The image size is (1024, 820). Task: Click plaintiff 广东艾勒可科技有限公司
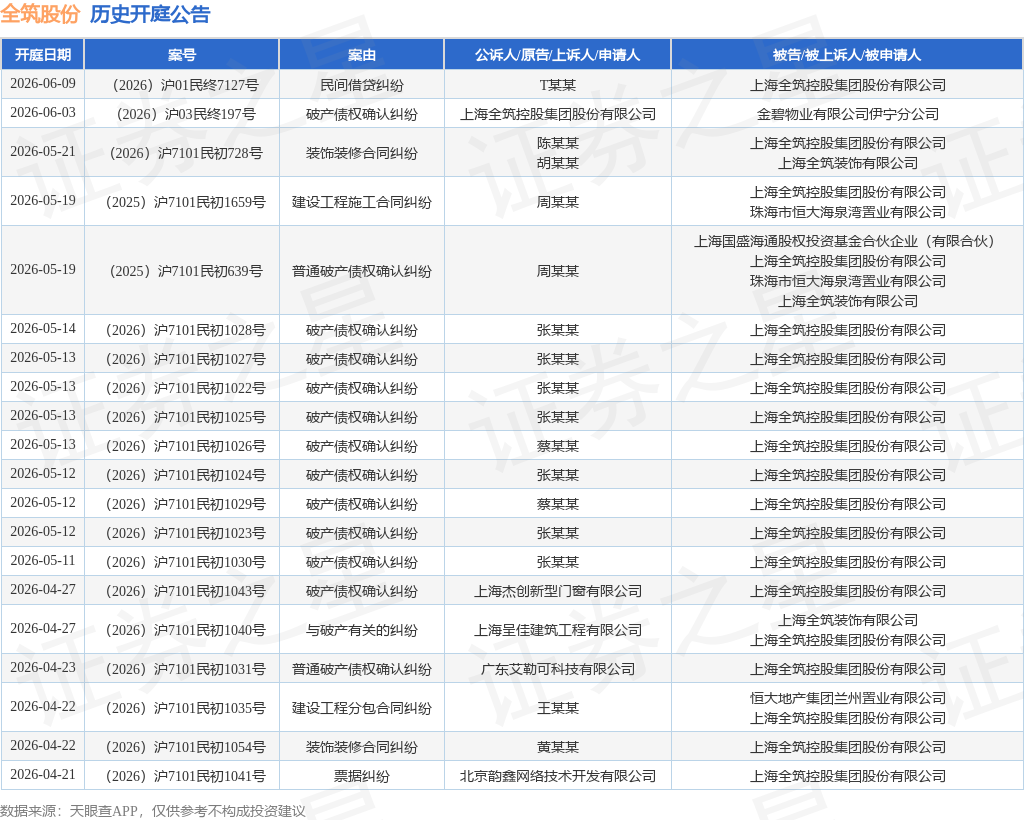[557, 669]
